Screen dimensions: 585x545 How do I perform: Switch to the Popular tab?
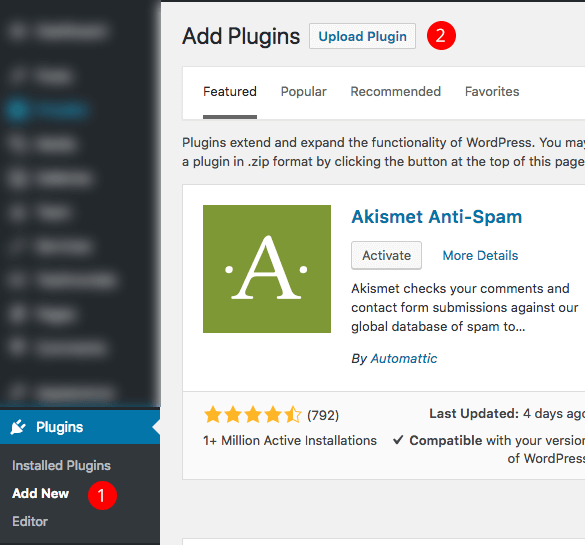tap(304, 92)
